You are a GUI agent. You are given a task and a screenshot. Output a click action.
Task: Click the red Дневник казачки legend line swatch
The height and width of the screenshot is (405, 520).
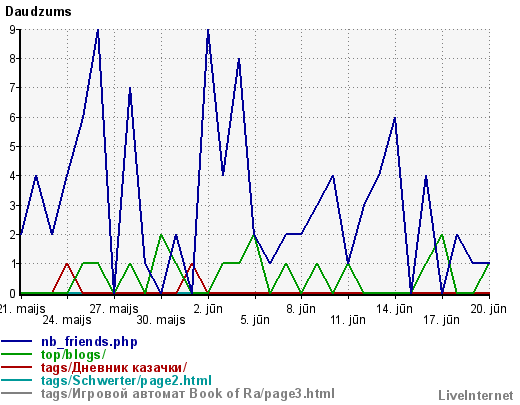(x=17, y=367)
